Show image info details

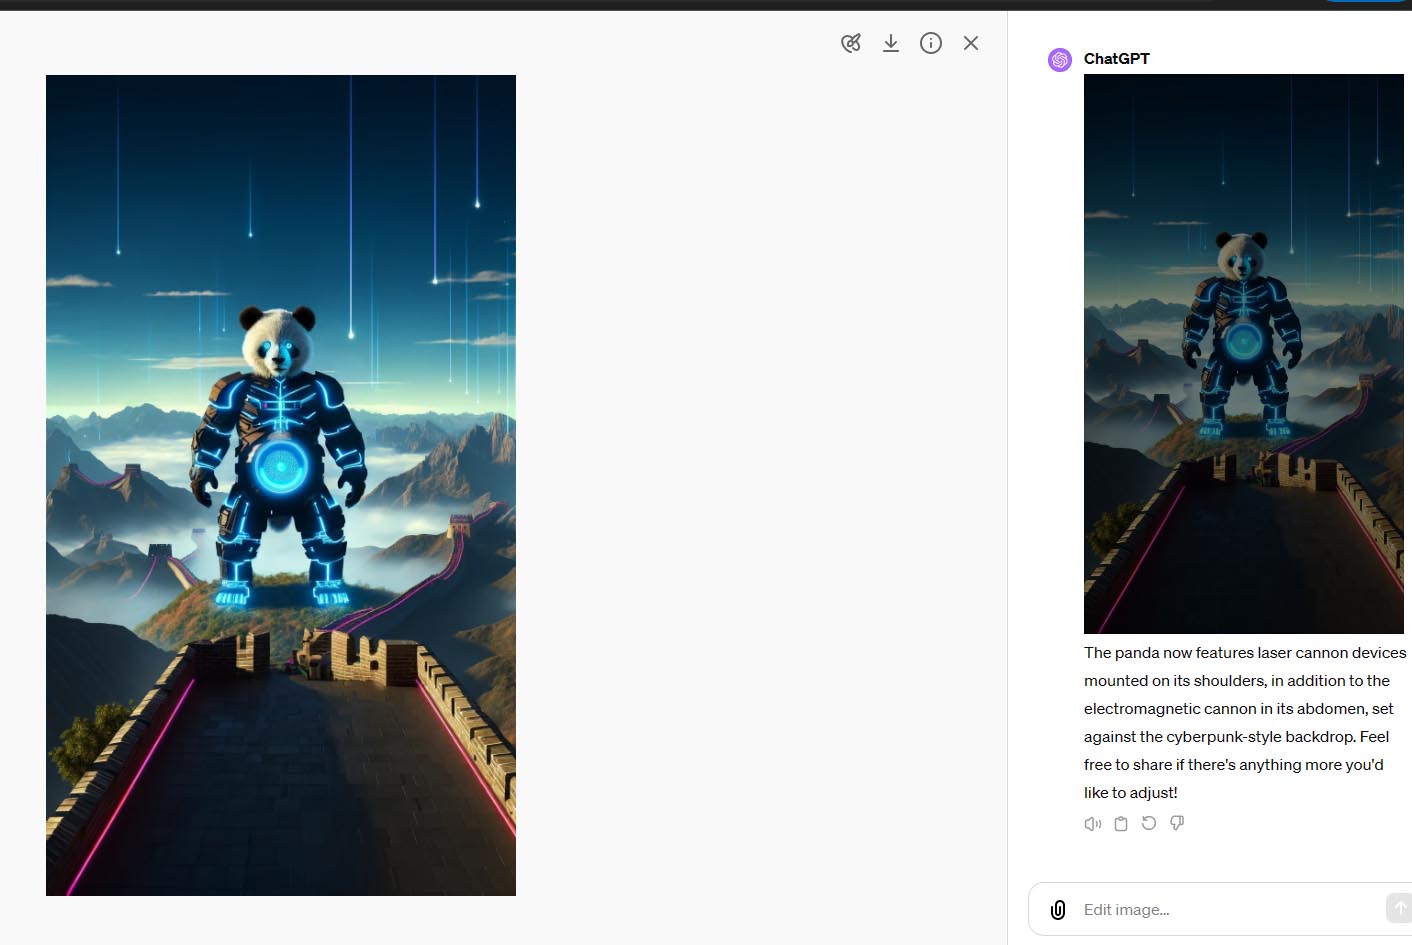point(931,43)
